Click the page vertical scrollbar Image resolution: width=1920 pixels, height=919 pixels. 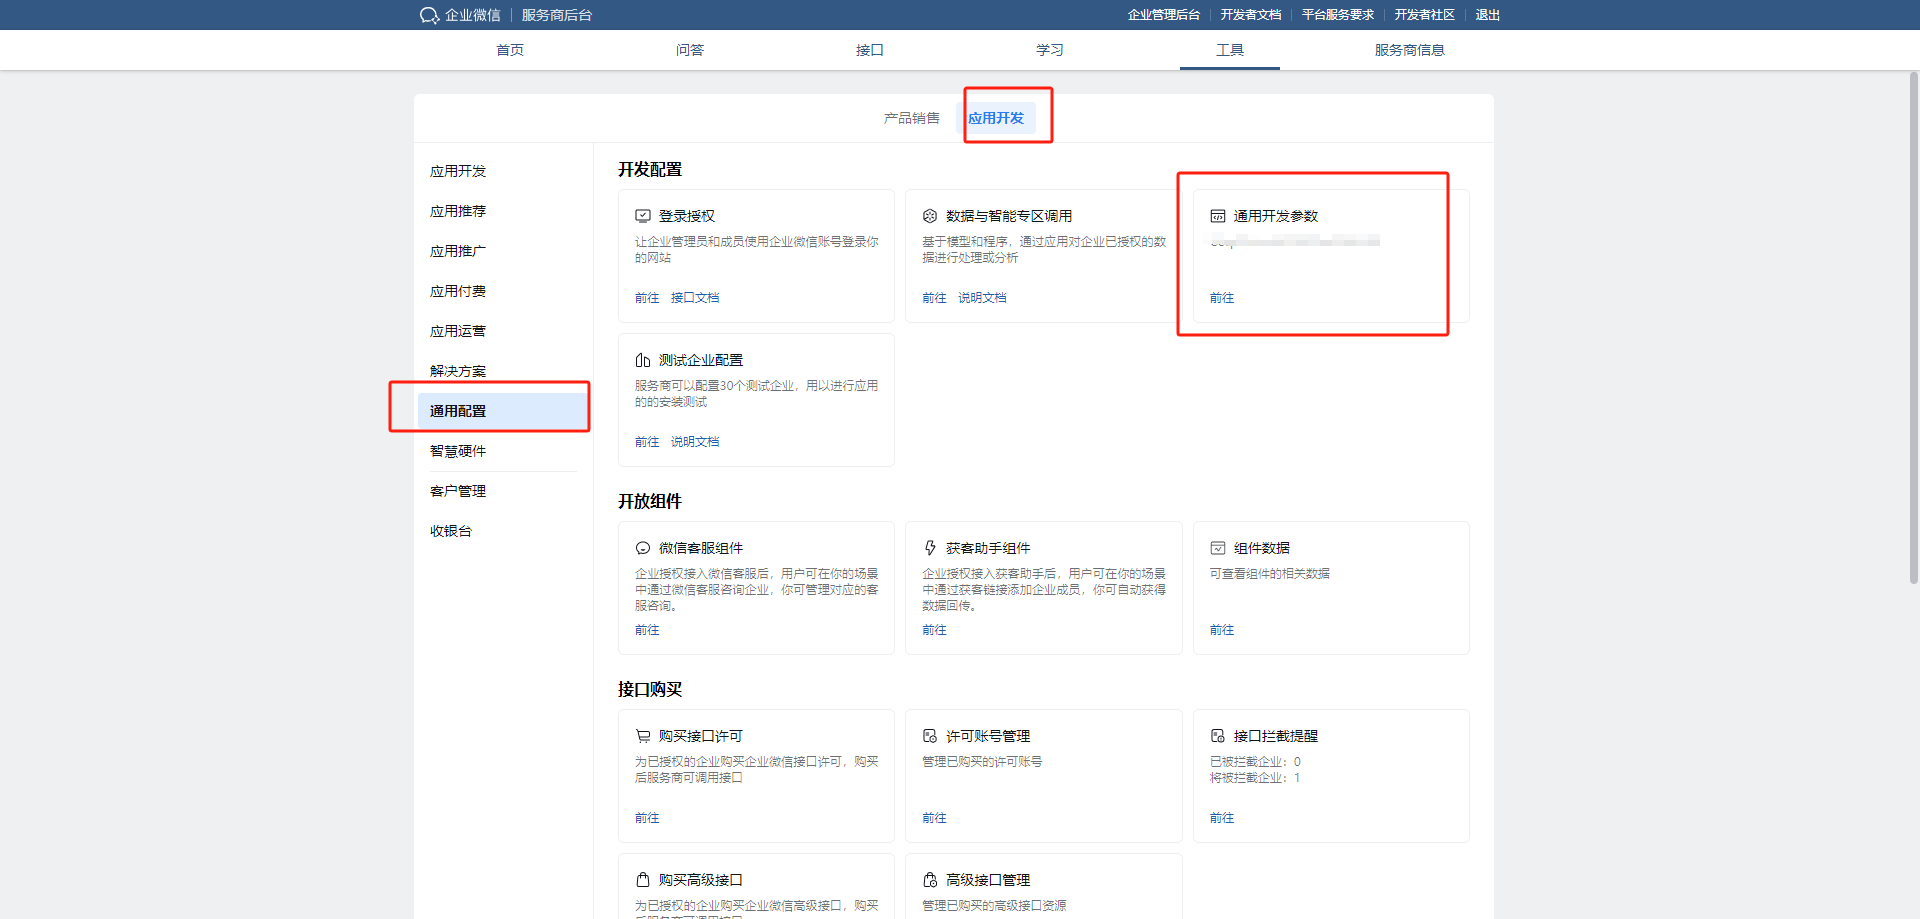click(x=1913, y=330)
